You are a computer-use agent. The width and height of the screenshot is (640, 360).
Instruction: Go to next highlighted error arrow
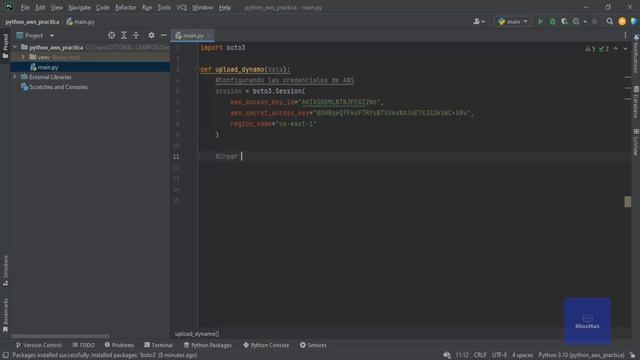tap(625, 49)
